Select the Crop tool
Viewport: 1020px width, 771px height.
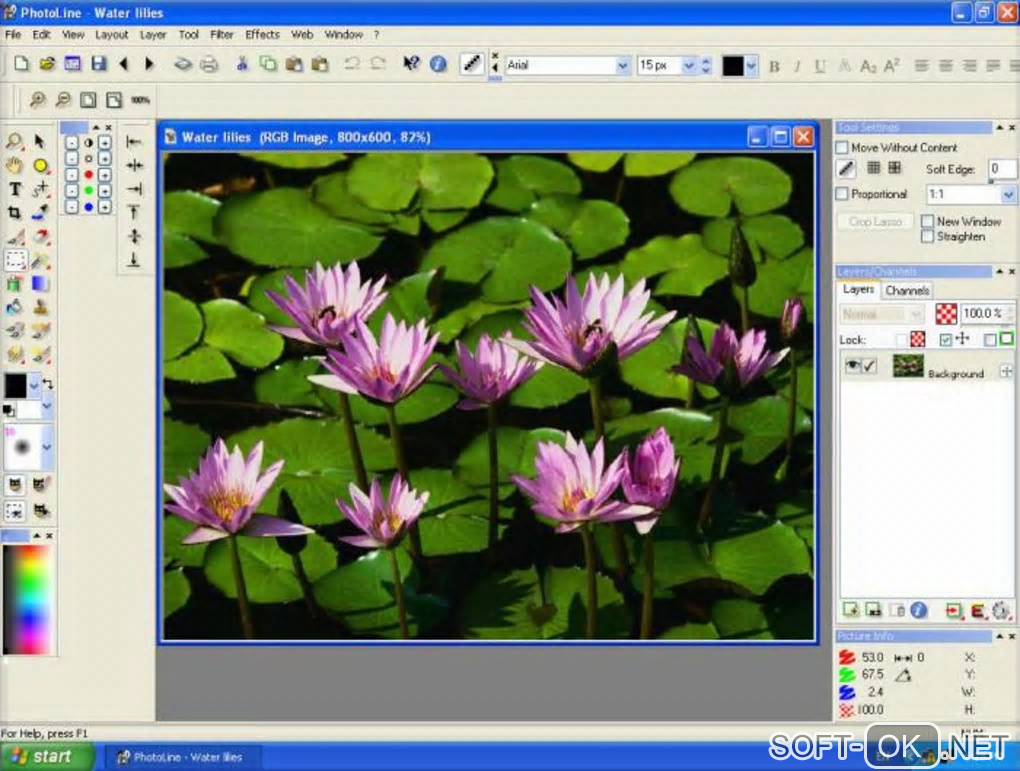coord(14,213)
